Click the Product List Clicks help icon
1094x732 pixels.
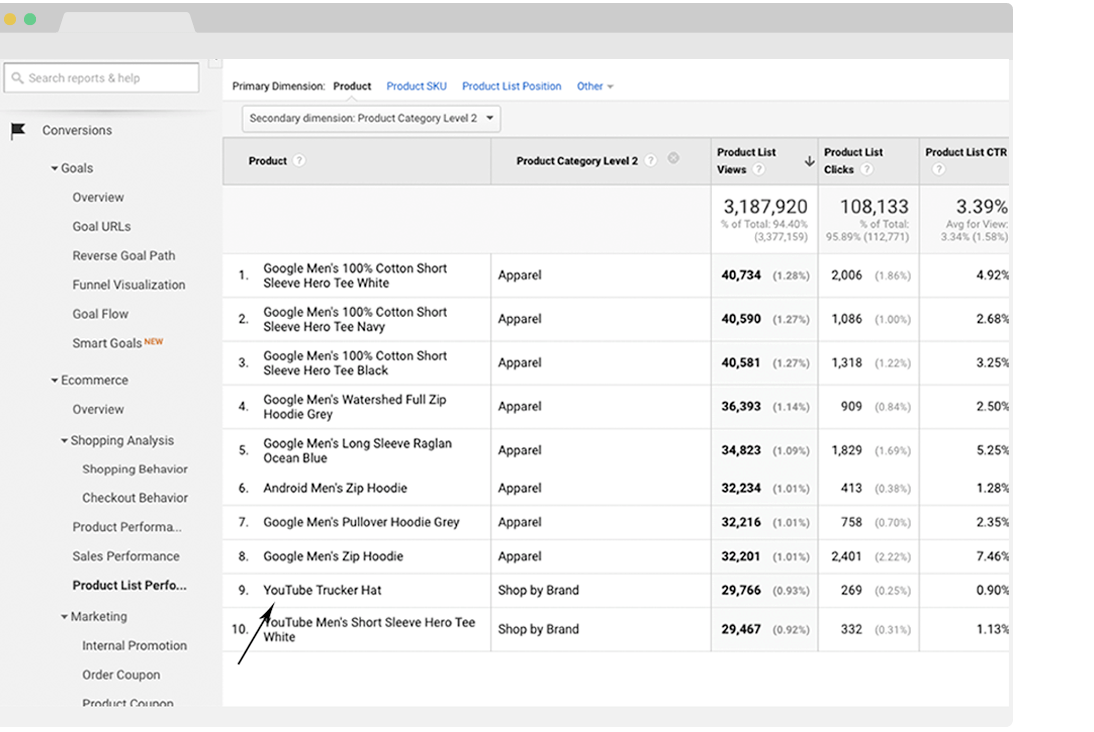pos(866,170)
